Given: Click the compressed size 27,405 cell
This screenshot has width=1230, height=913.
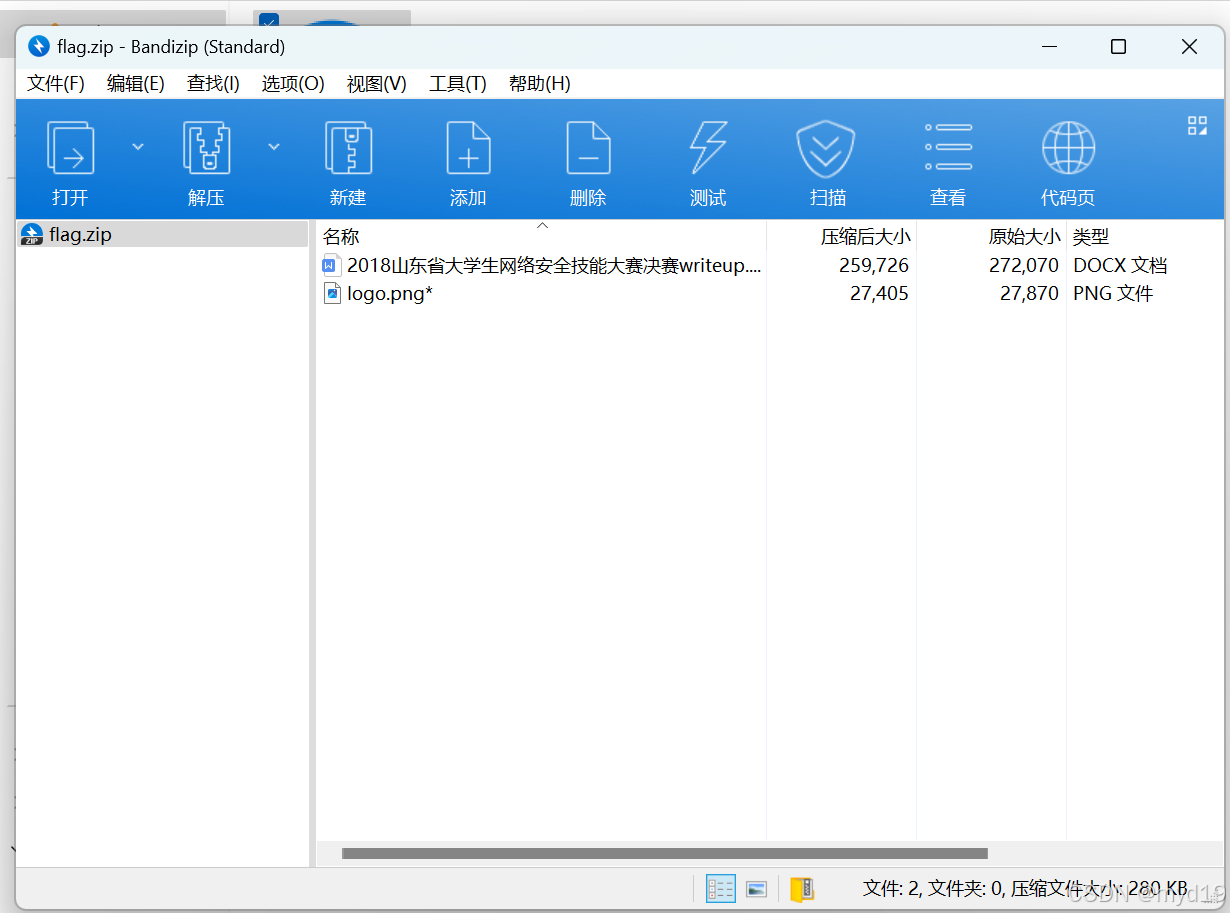Looking at the screenshot, I should tap(879, 293).
